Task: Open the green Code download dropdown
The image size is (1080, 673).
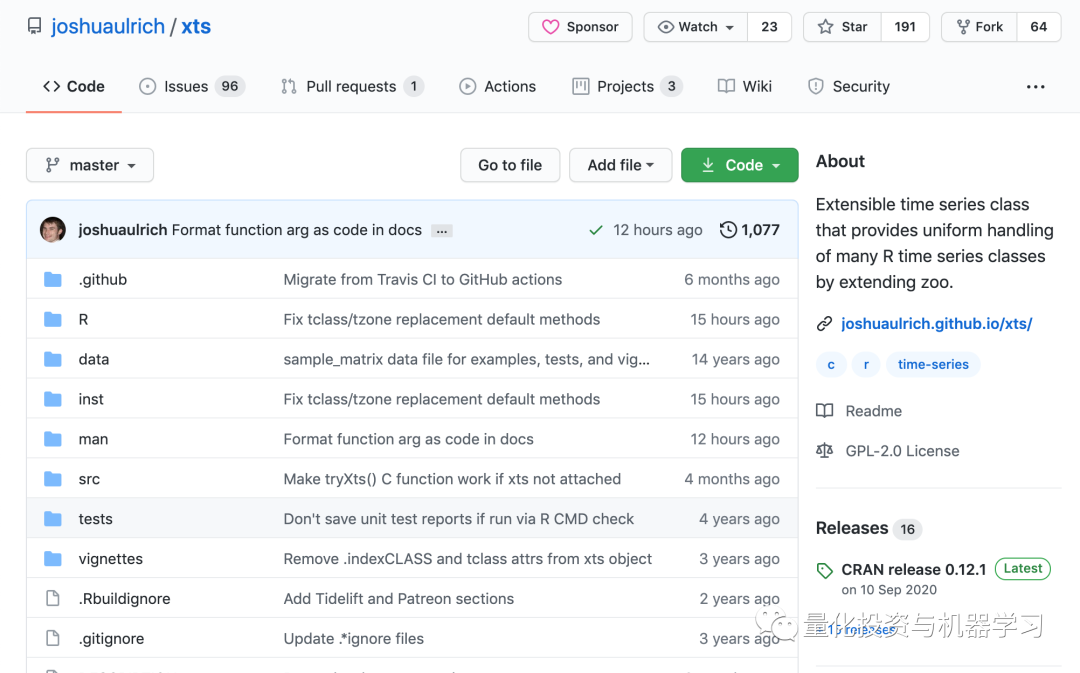Action: pyautogui.click(x=739, y=165)
